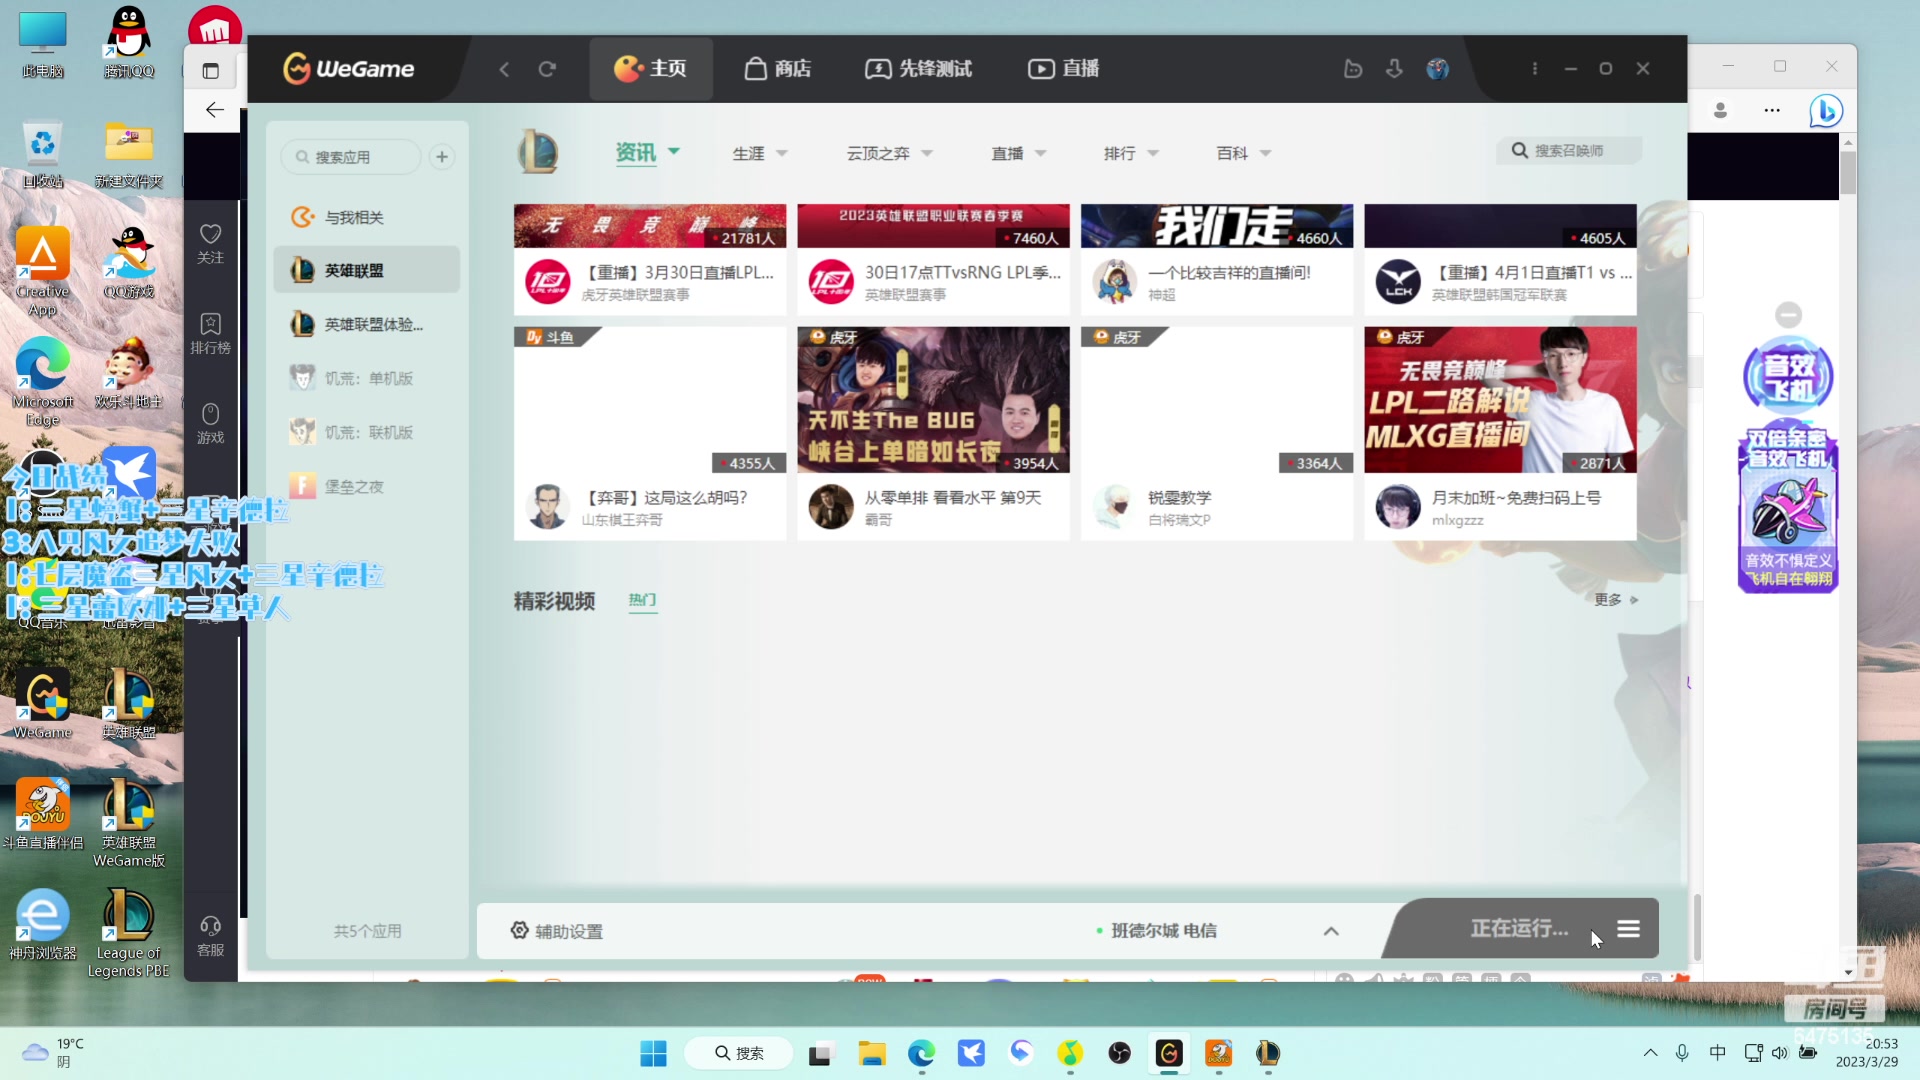Open the hamburger menu beside 正在运行

[x=1628, y=929]
